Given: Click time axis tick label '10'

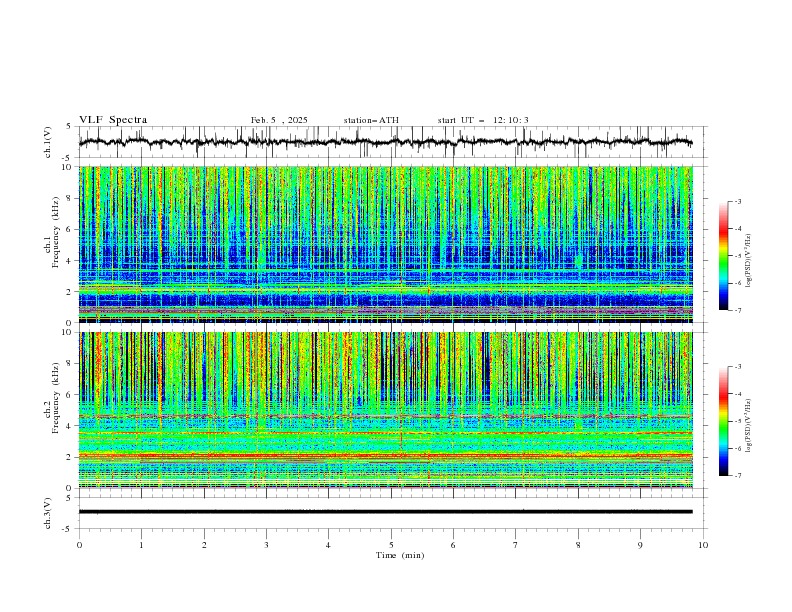Looking at the screenshot, I should (x=703, y=545).
